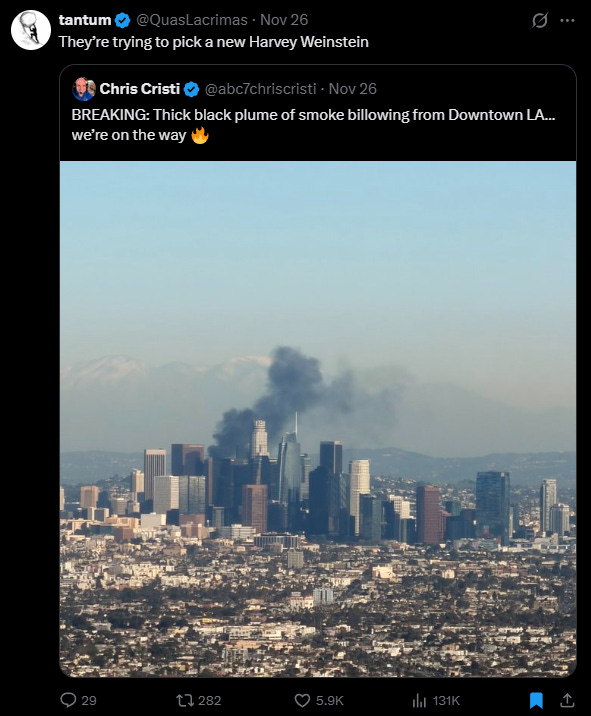591x716 pixels.
Task: Open the Nov 26 timestamp of tantum's post
Action: [x=284, y=20]
